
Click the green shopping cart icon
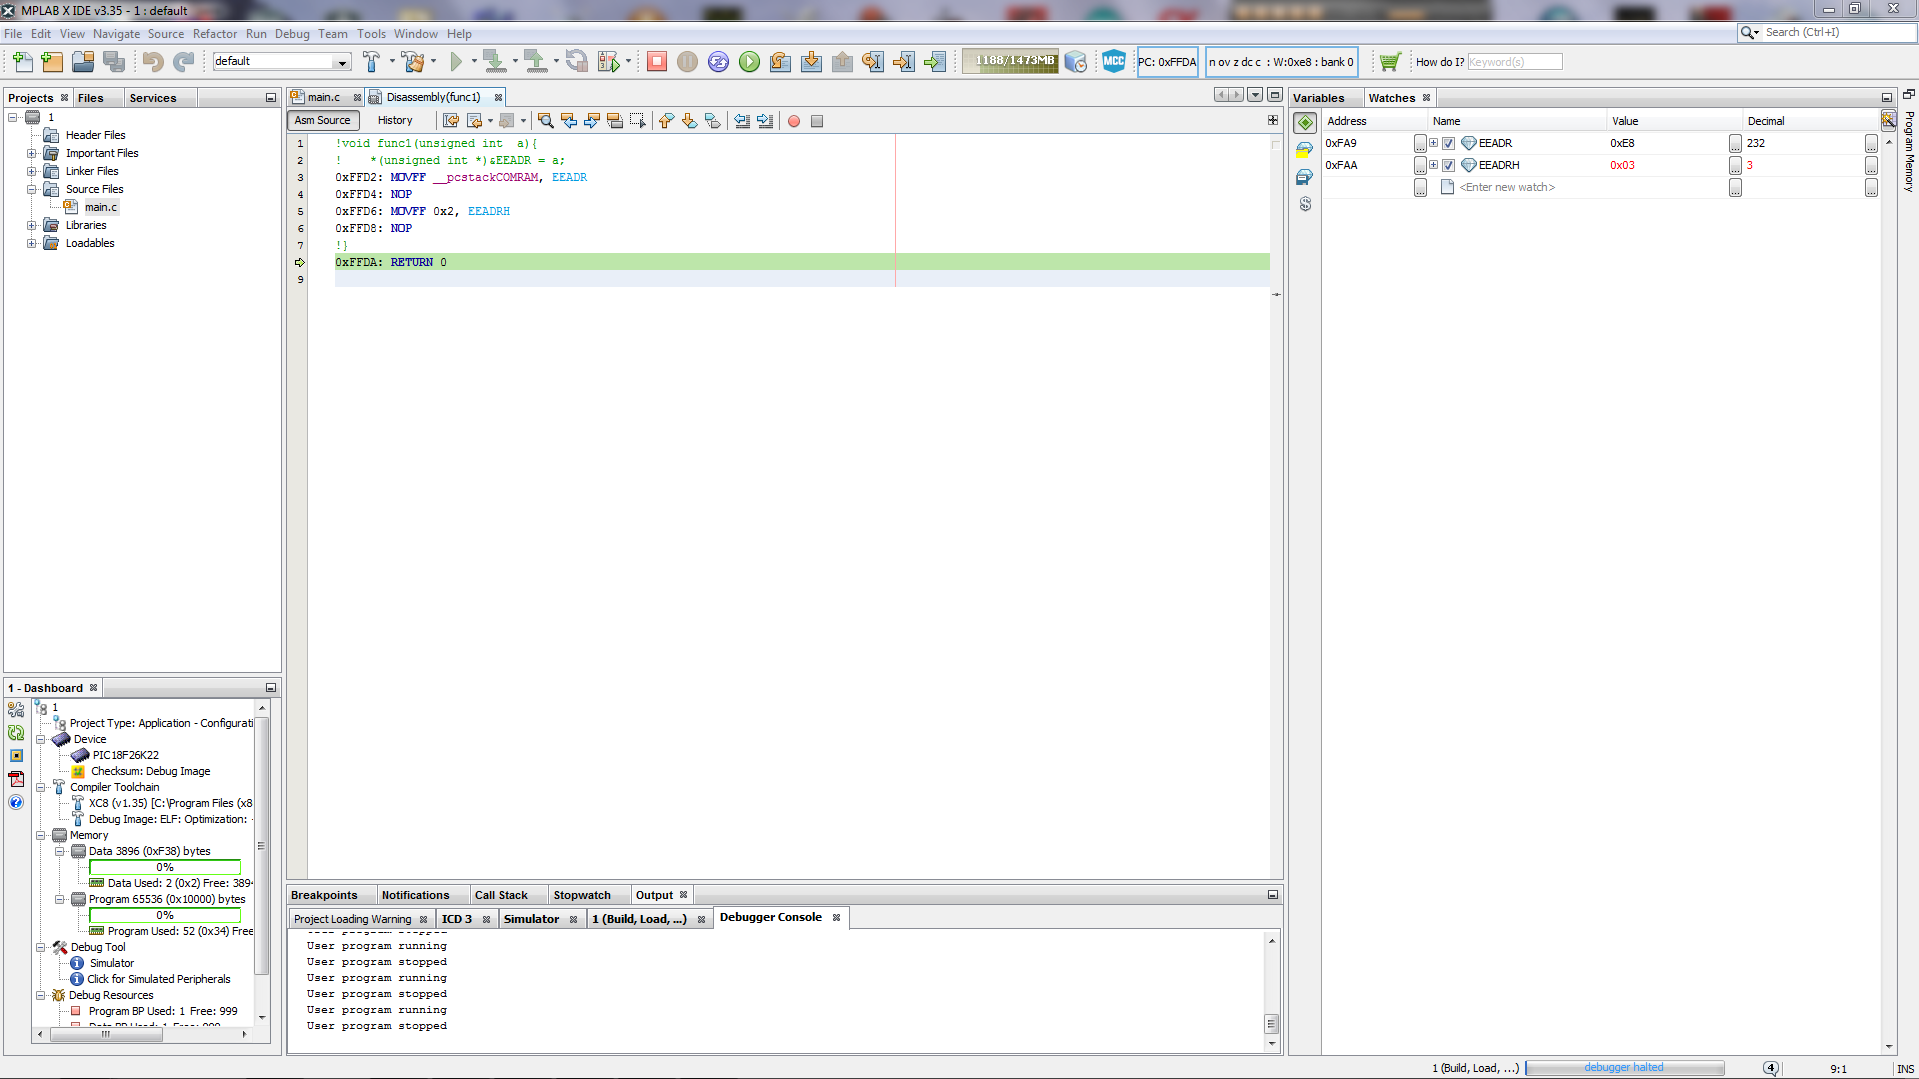pyautogui.click(x=1389, y=62)
